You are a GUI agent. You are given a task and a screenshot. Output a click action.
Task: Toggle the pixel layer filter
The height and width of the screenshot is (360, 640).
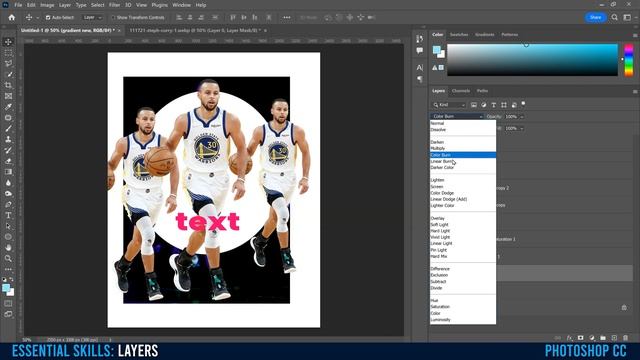coord(473,105)
